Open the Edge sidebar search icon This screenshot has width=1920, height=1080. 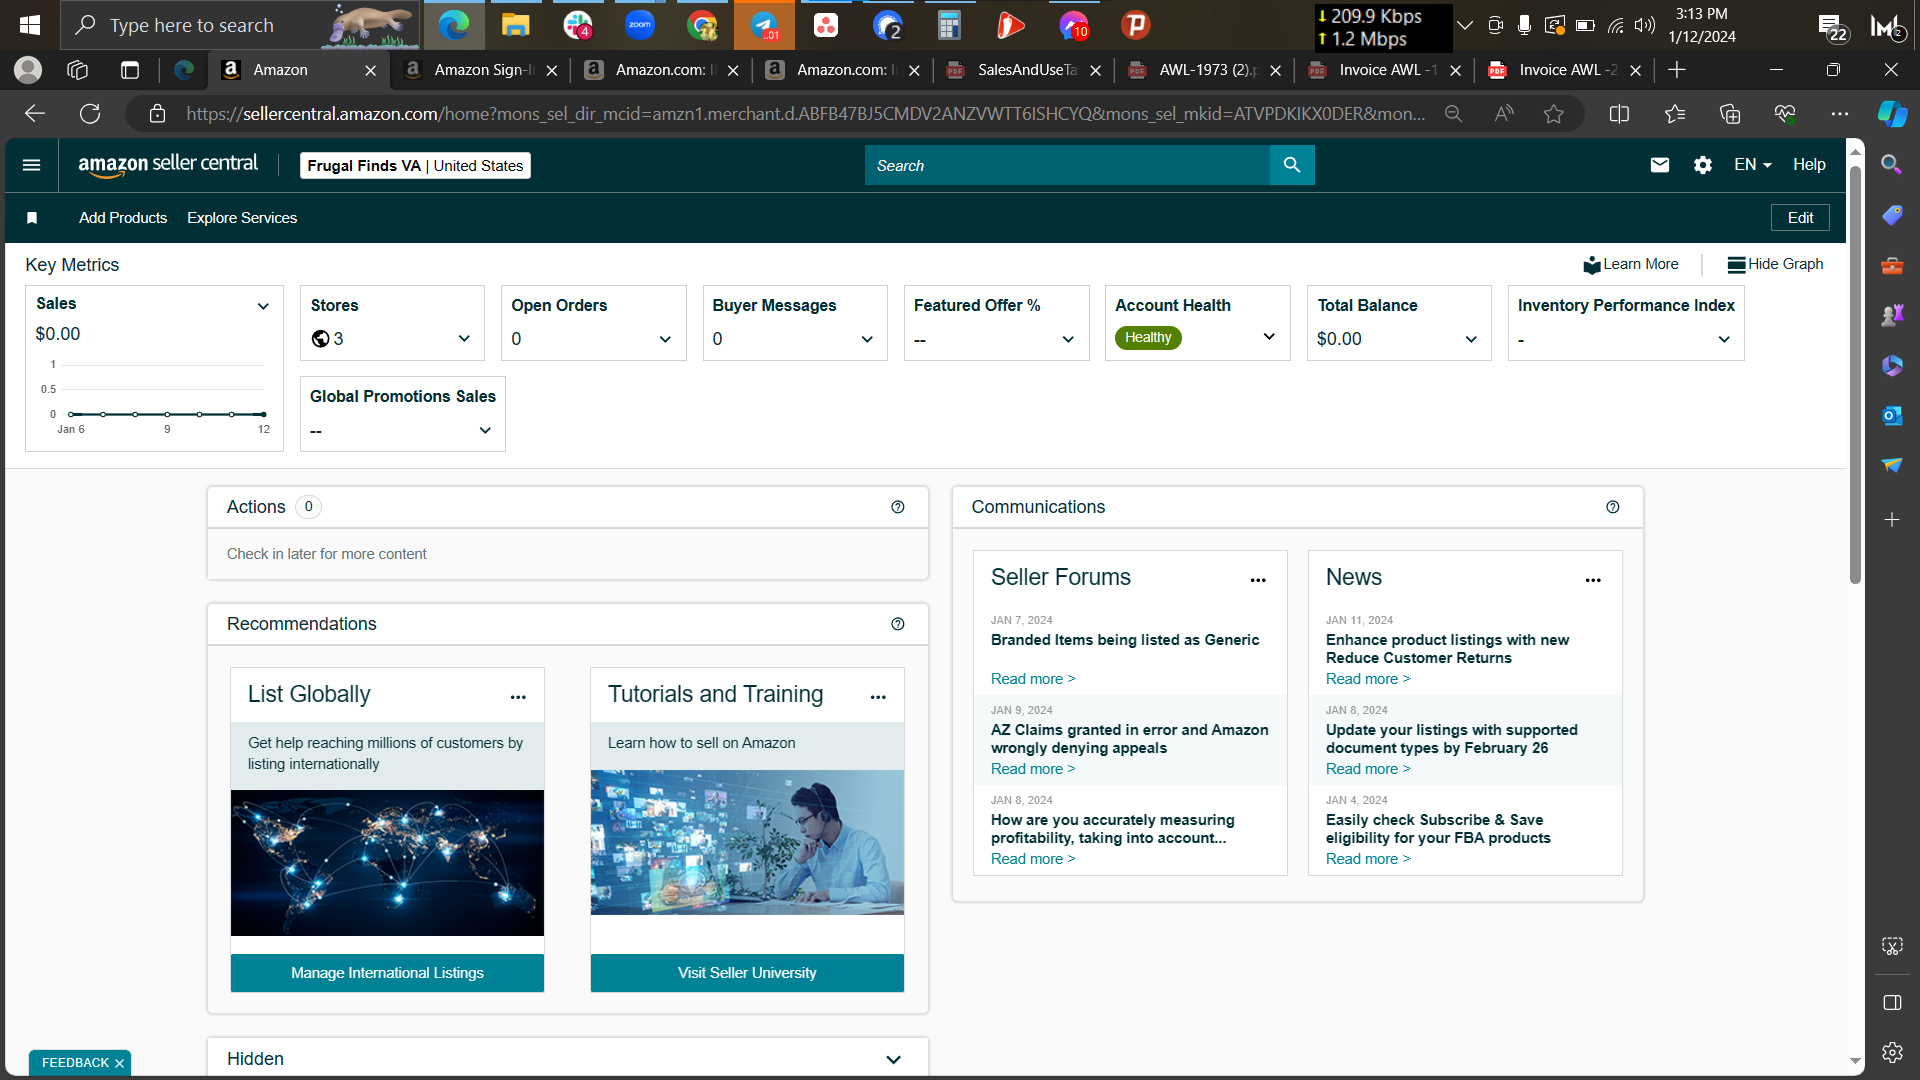pyautogui.click(x=1892, y=165)
